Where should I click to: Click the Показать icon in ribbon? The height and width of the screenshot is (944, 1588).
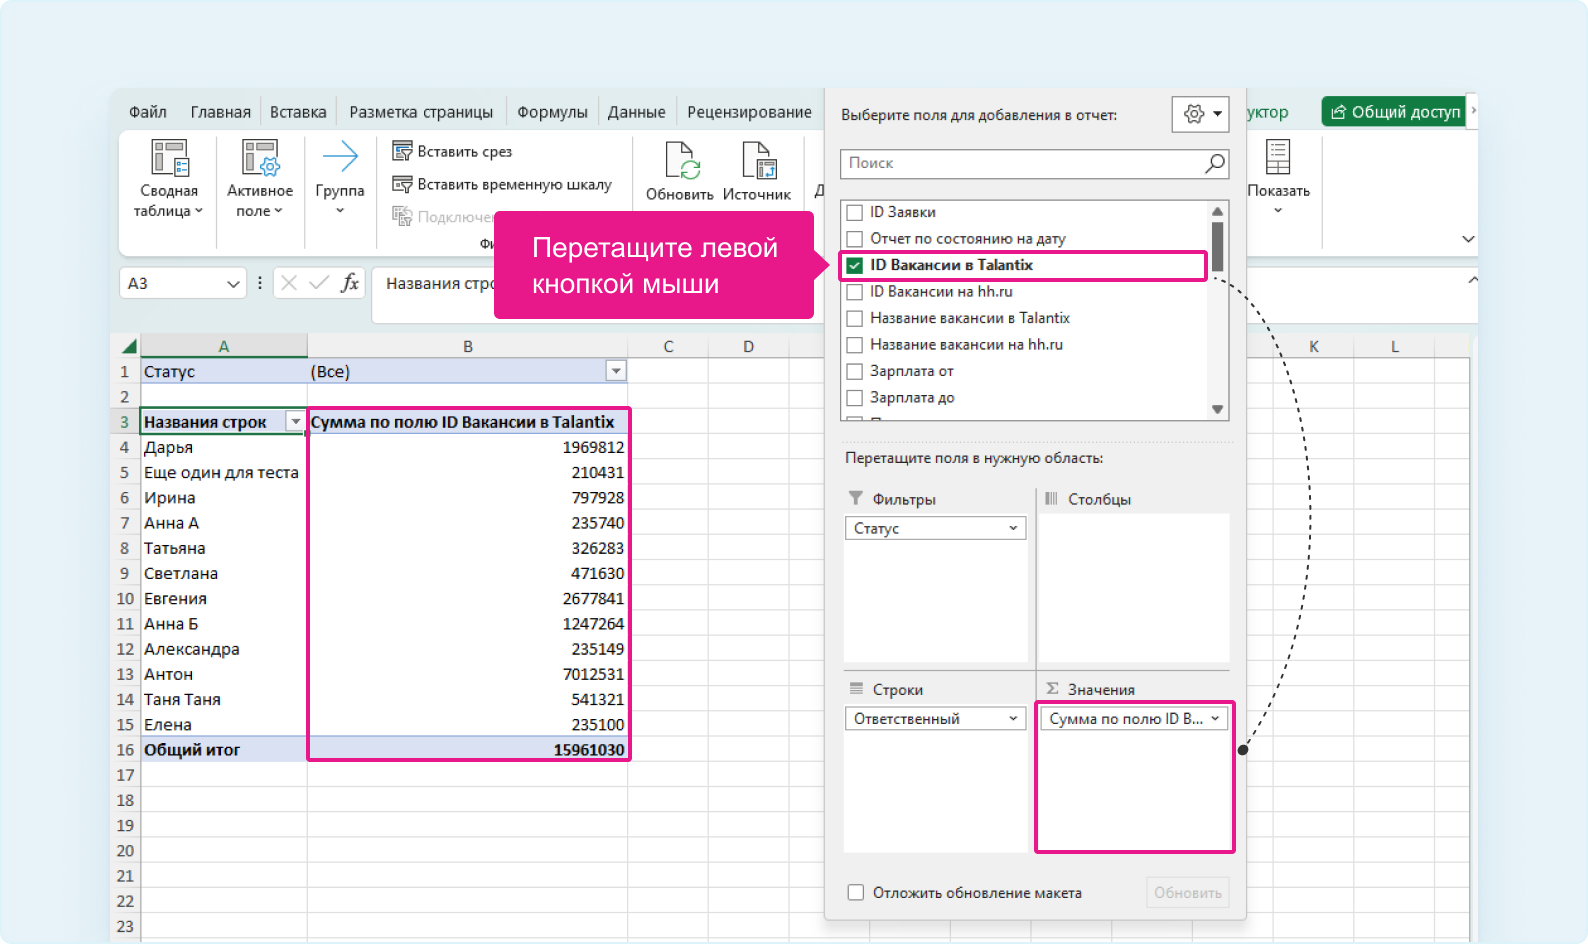1278,158
